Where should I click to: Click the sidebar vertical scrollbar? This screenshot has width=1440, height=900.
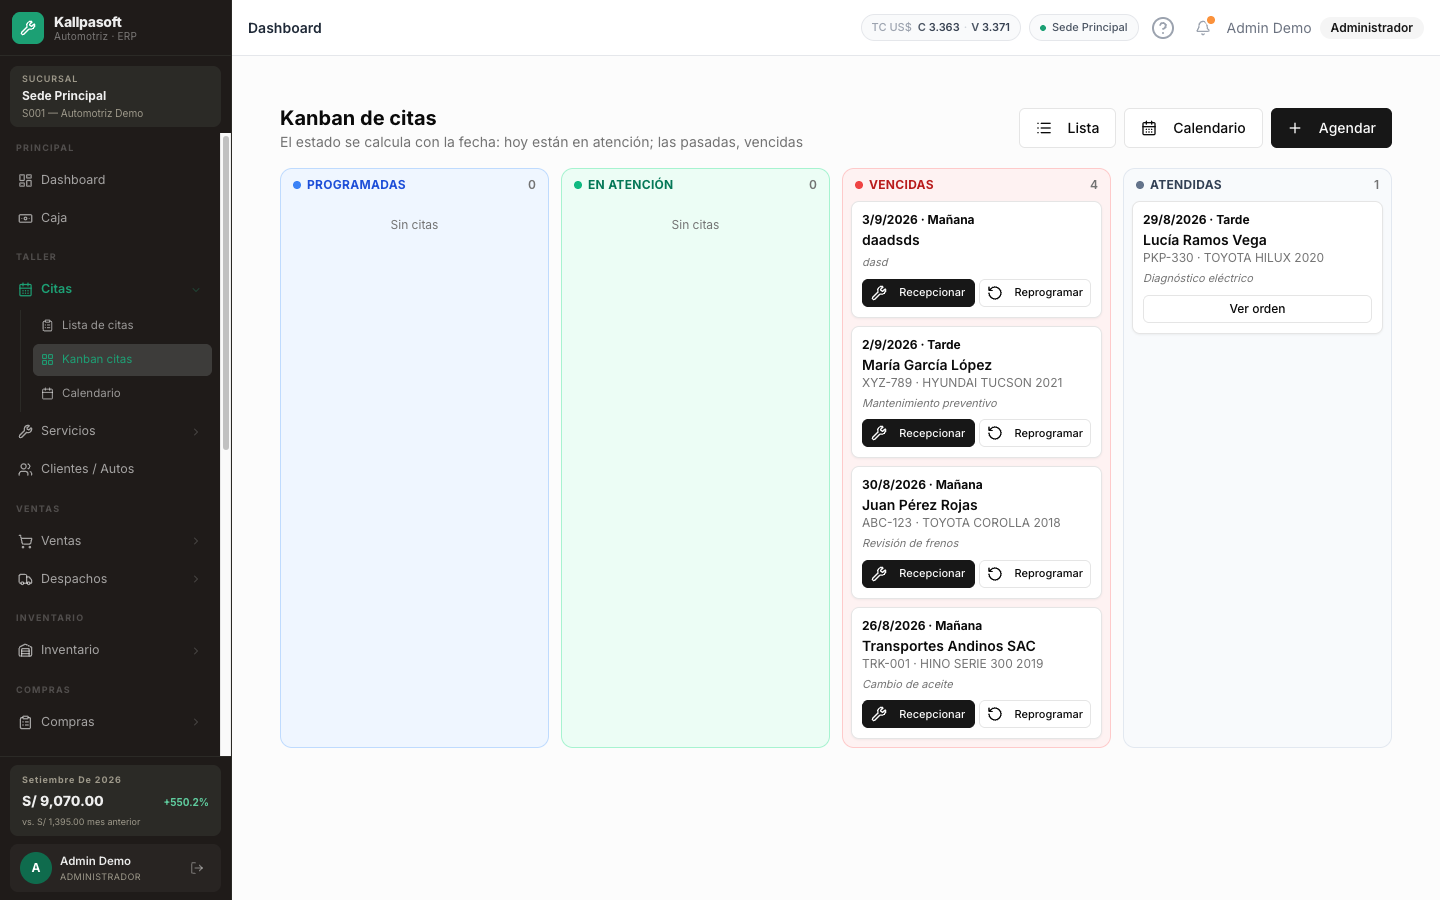(226, 292)
